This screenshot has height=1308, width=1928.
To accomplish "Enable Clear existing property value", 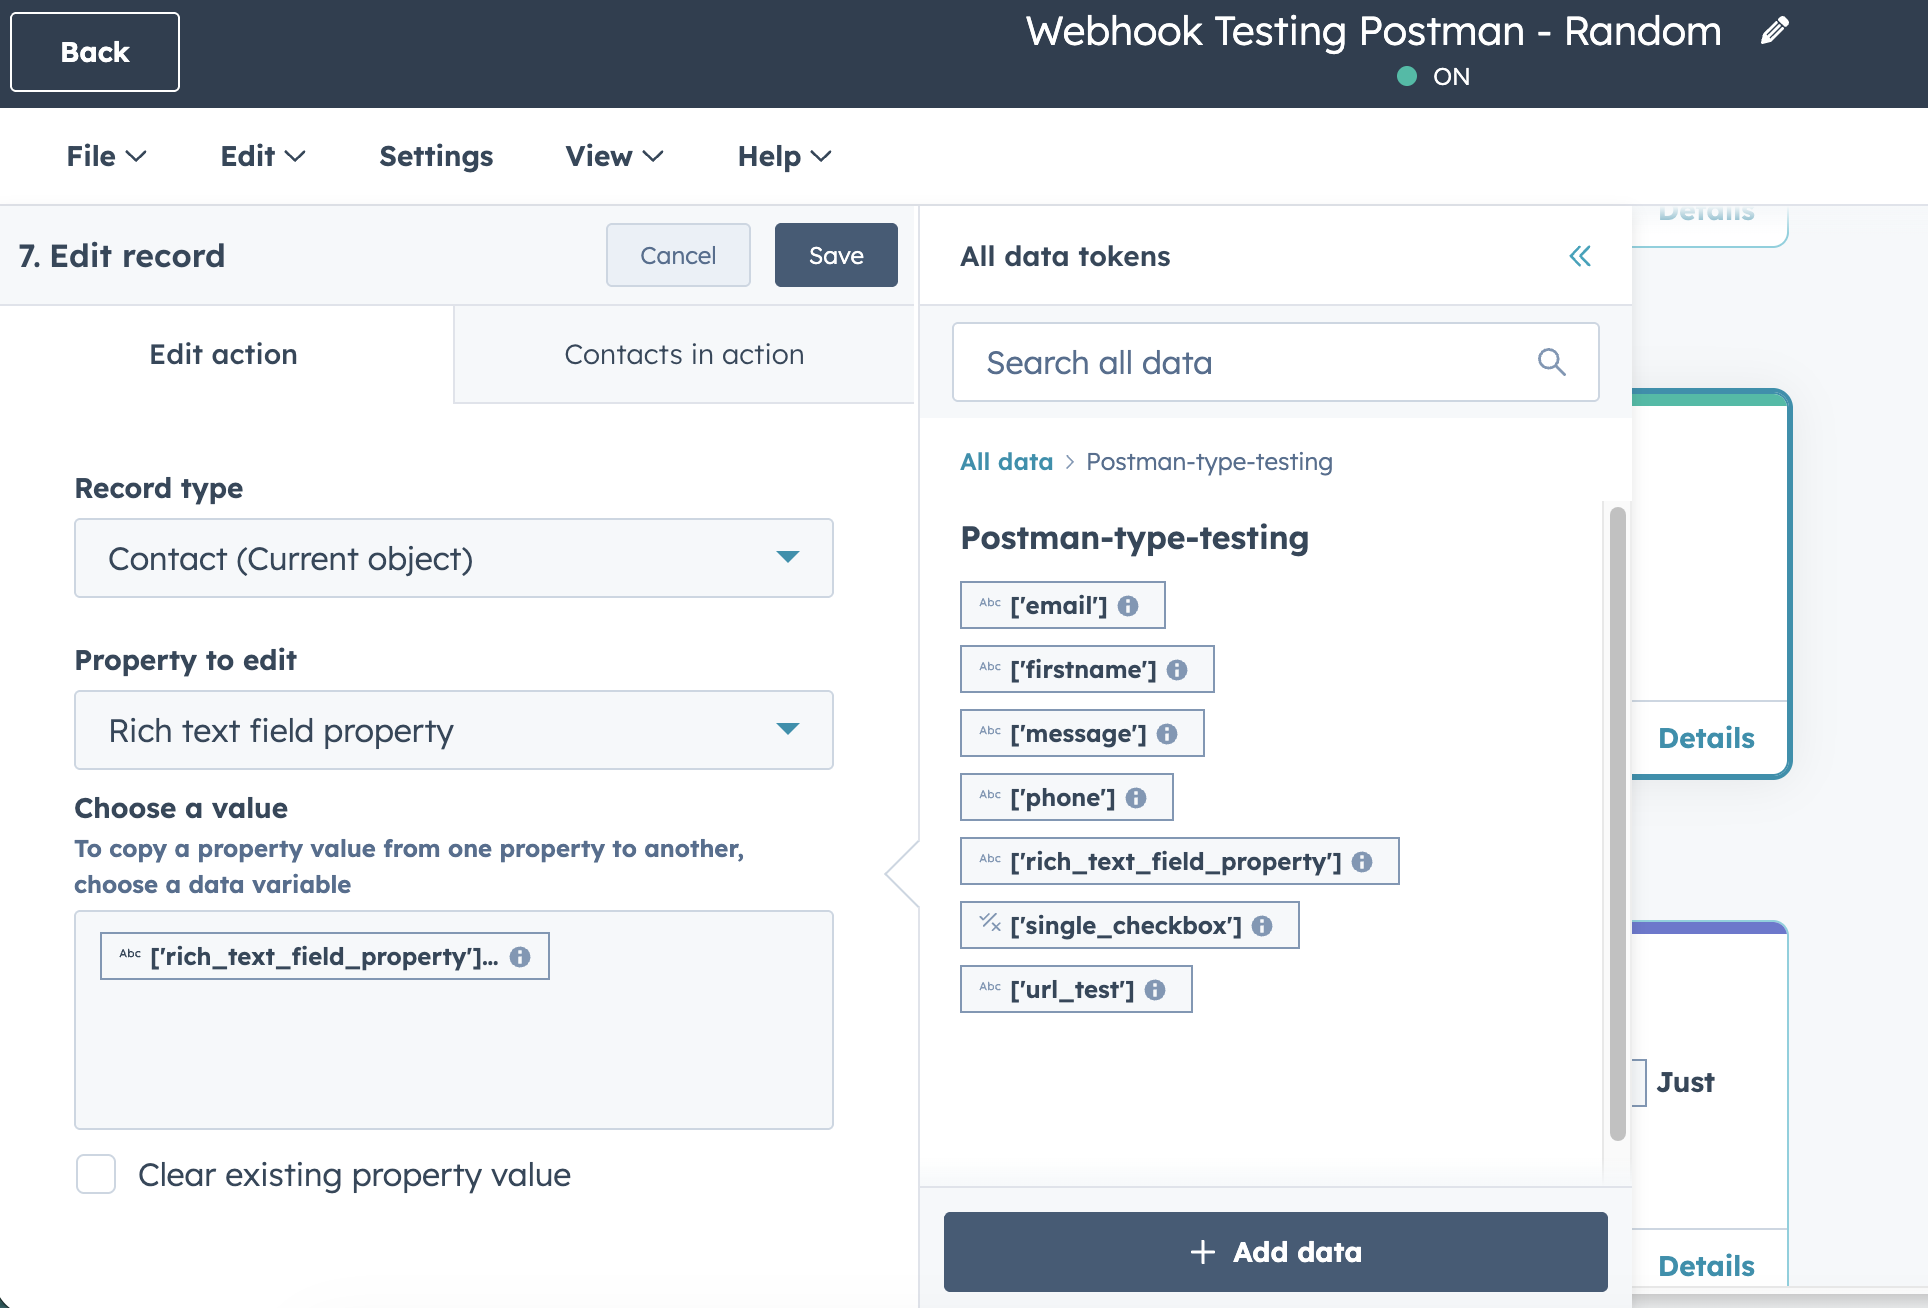I will tap(96, 1175).
